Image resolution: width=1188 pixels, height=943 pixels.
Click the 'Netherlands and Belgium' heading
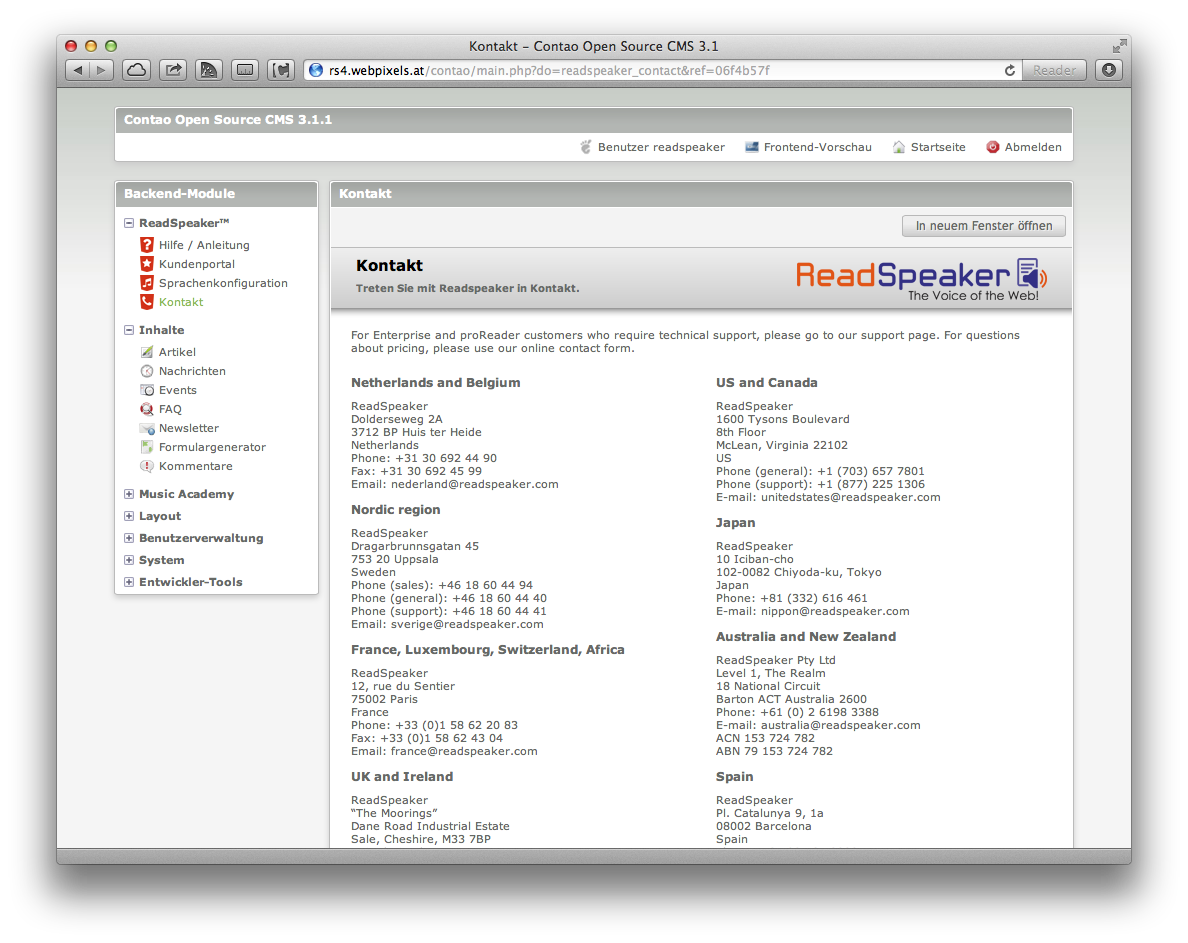(436, 383)
